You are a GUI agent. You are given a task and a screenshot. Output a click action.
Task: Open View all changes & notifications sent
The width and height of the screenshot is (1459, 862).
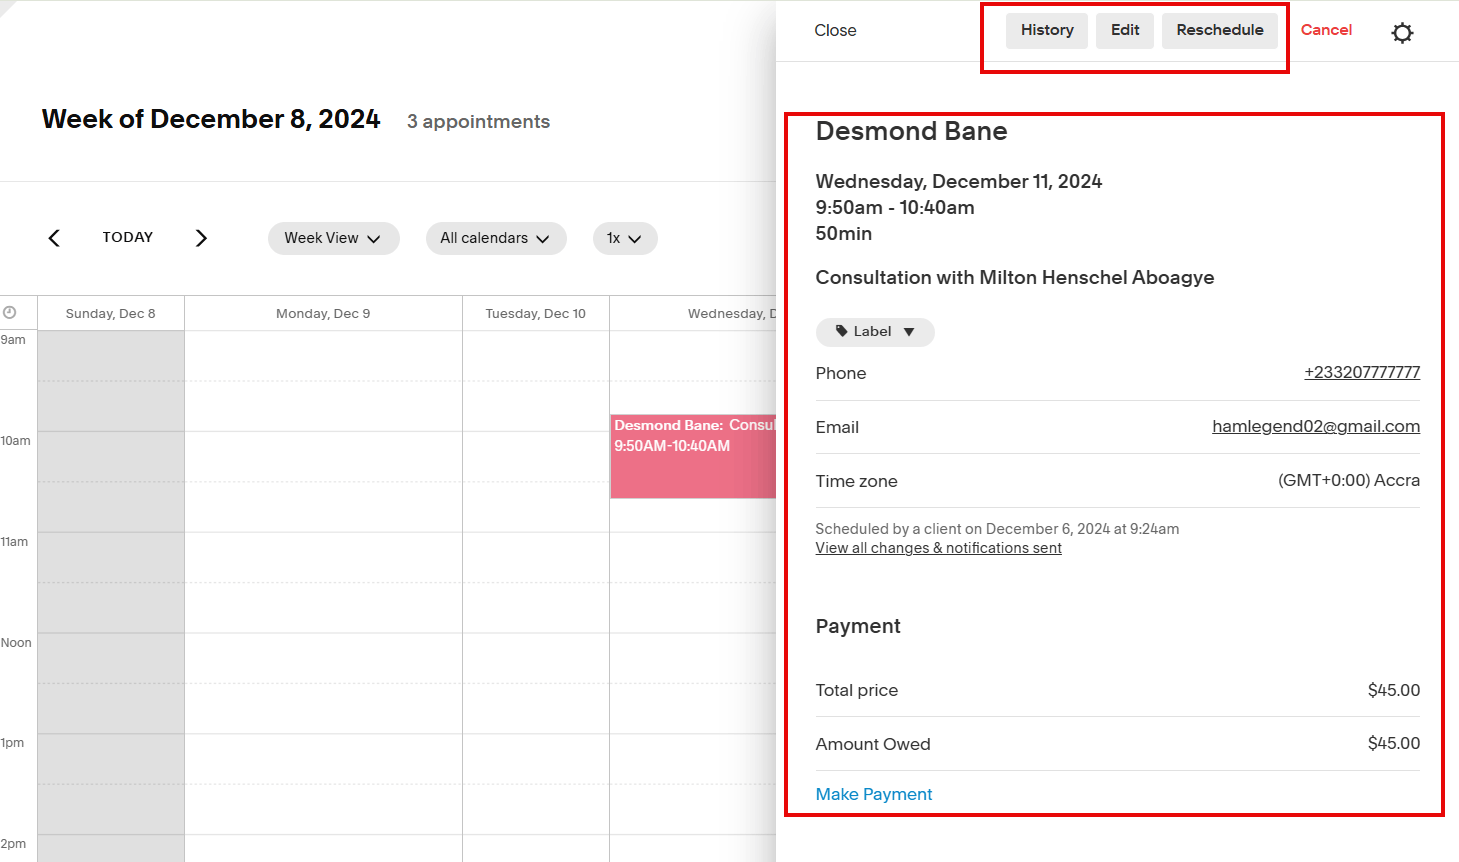coord(938,547)
